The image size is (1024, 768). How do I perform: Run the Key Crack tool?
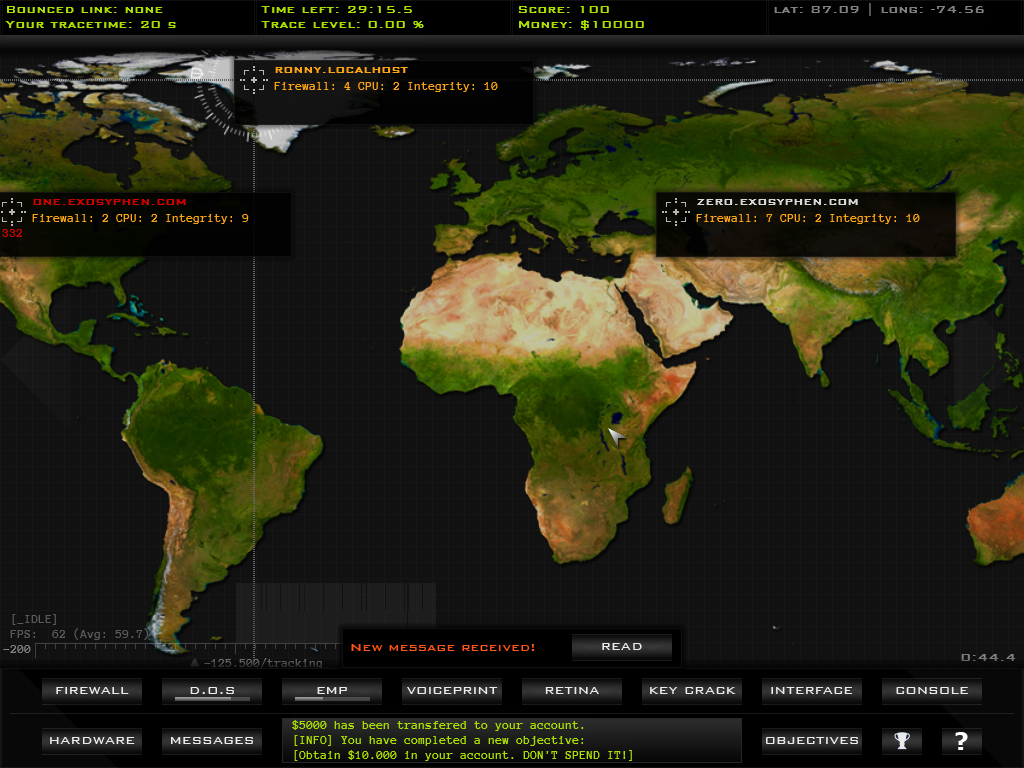tap(692, 691)
